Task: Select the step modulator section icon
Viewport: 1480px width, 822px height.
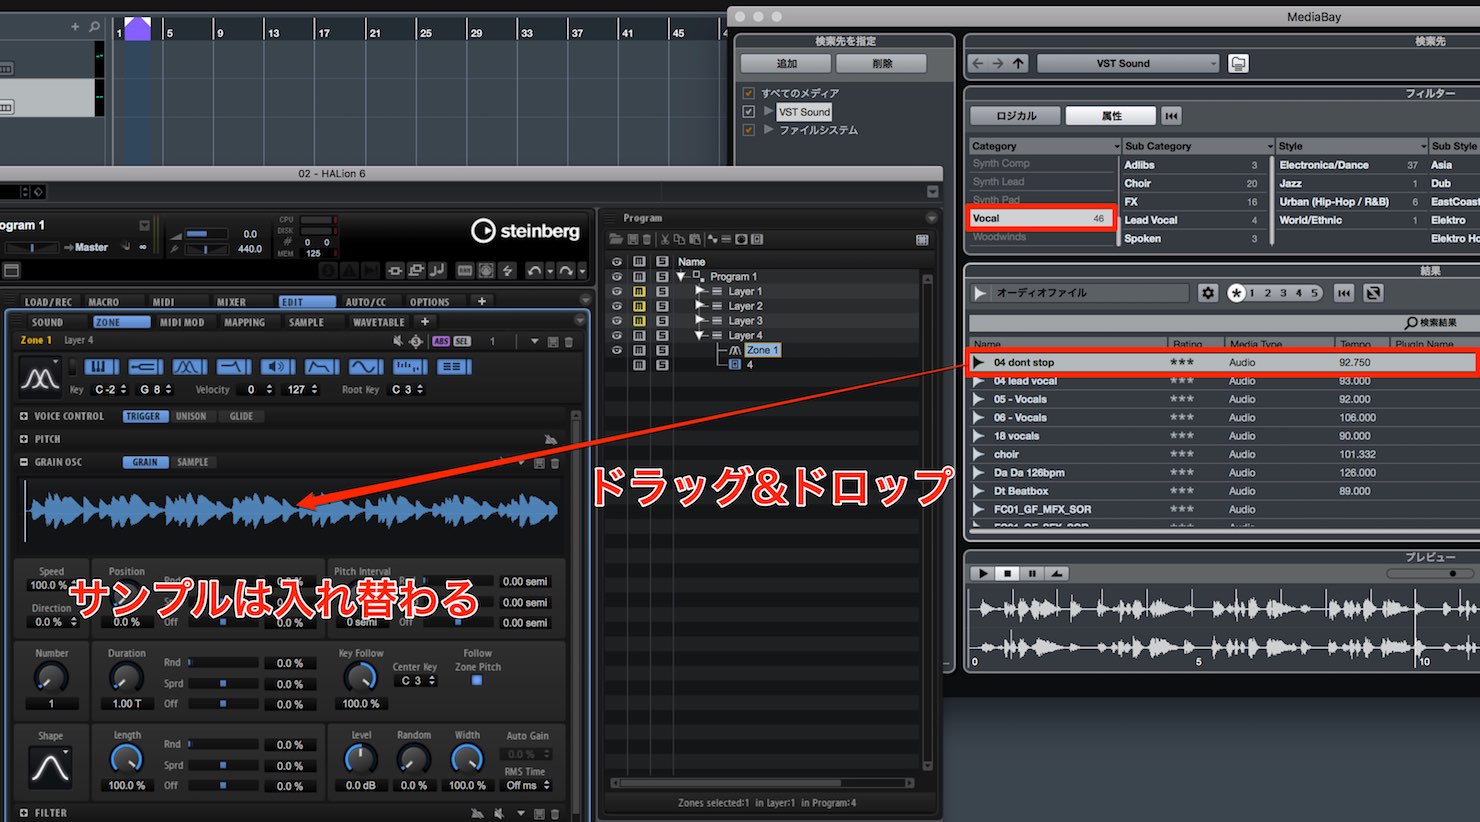Action: (410, 367)
